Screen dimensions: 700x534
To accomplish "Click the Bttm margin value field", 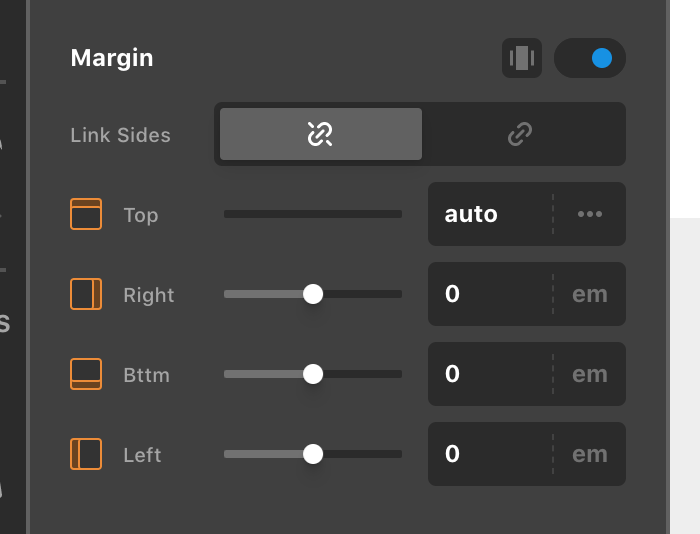I will click(x=490, y=374).
